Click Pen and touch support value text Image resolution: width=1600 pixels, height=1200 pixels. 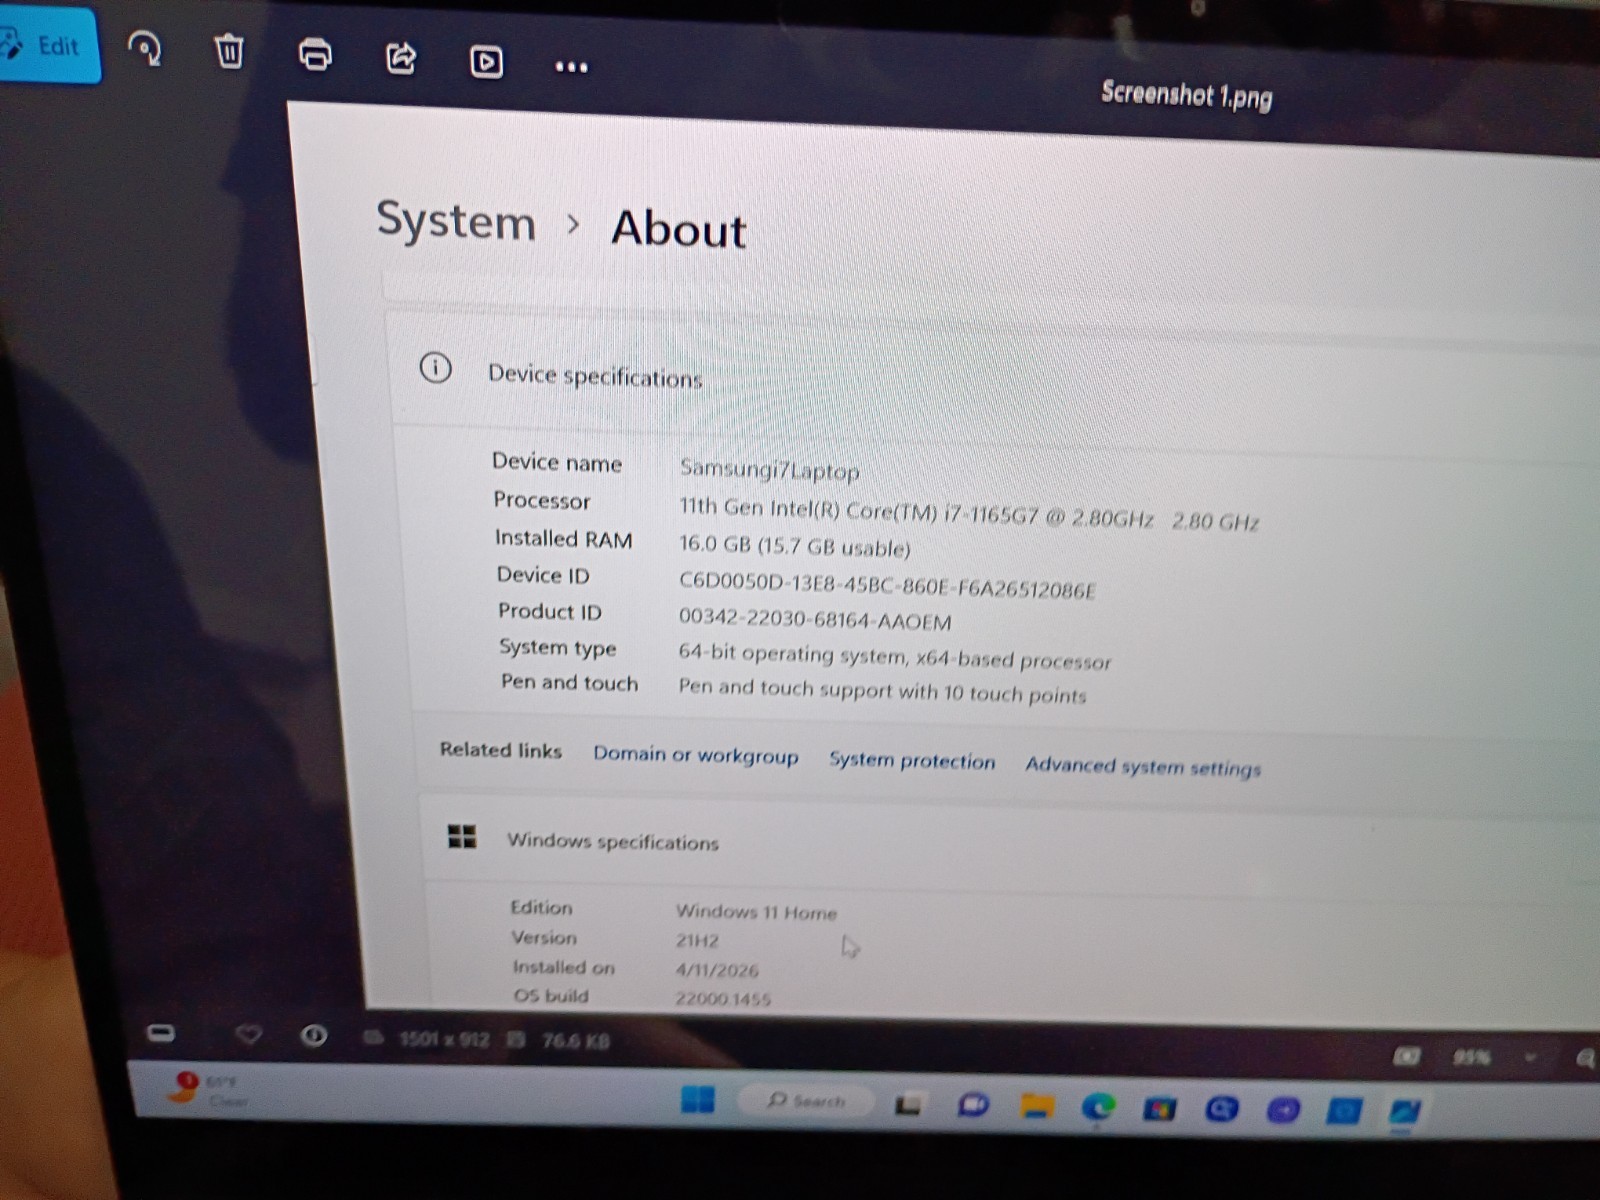(x=882, y=690)
